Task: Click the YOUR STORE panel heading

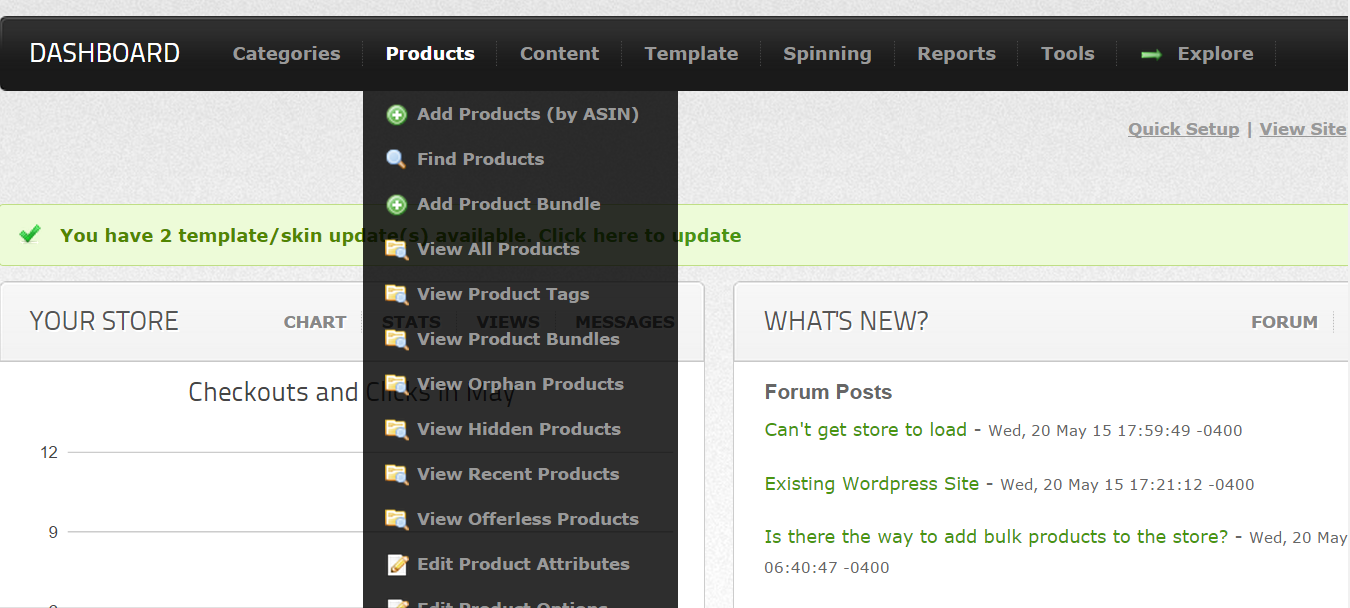Action: (x=104, y=321)
